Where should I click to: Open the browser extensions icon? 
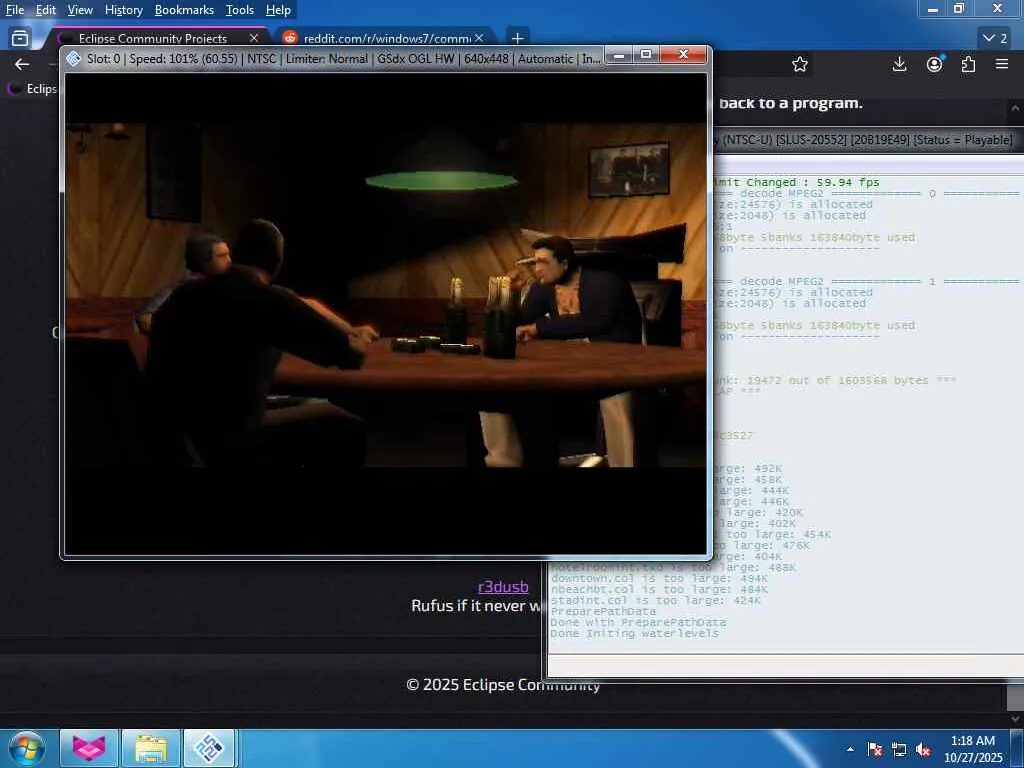tap(968, 64)
